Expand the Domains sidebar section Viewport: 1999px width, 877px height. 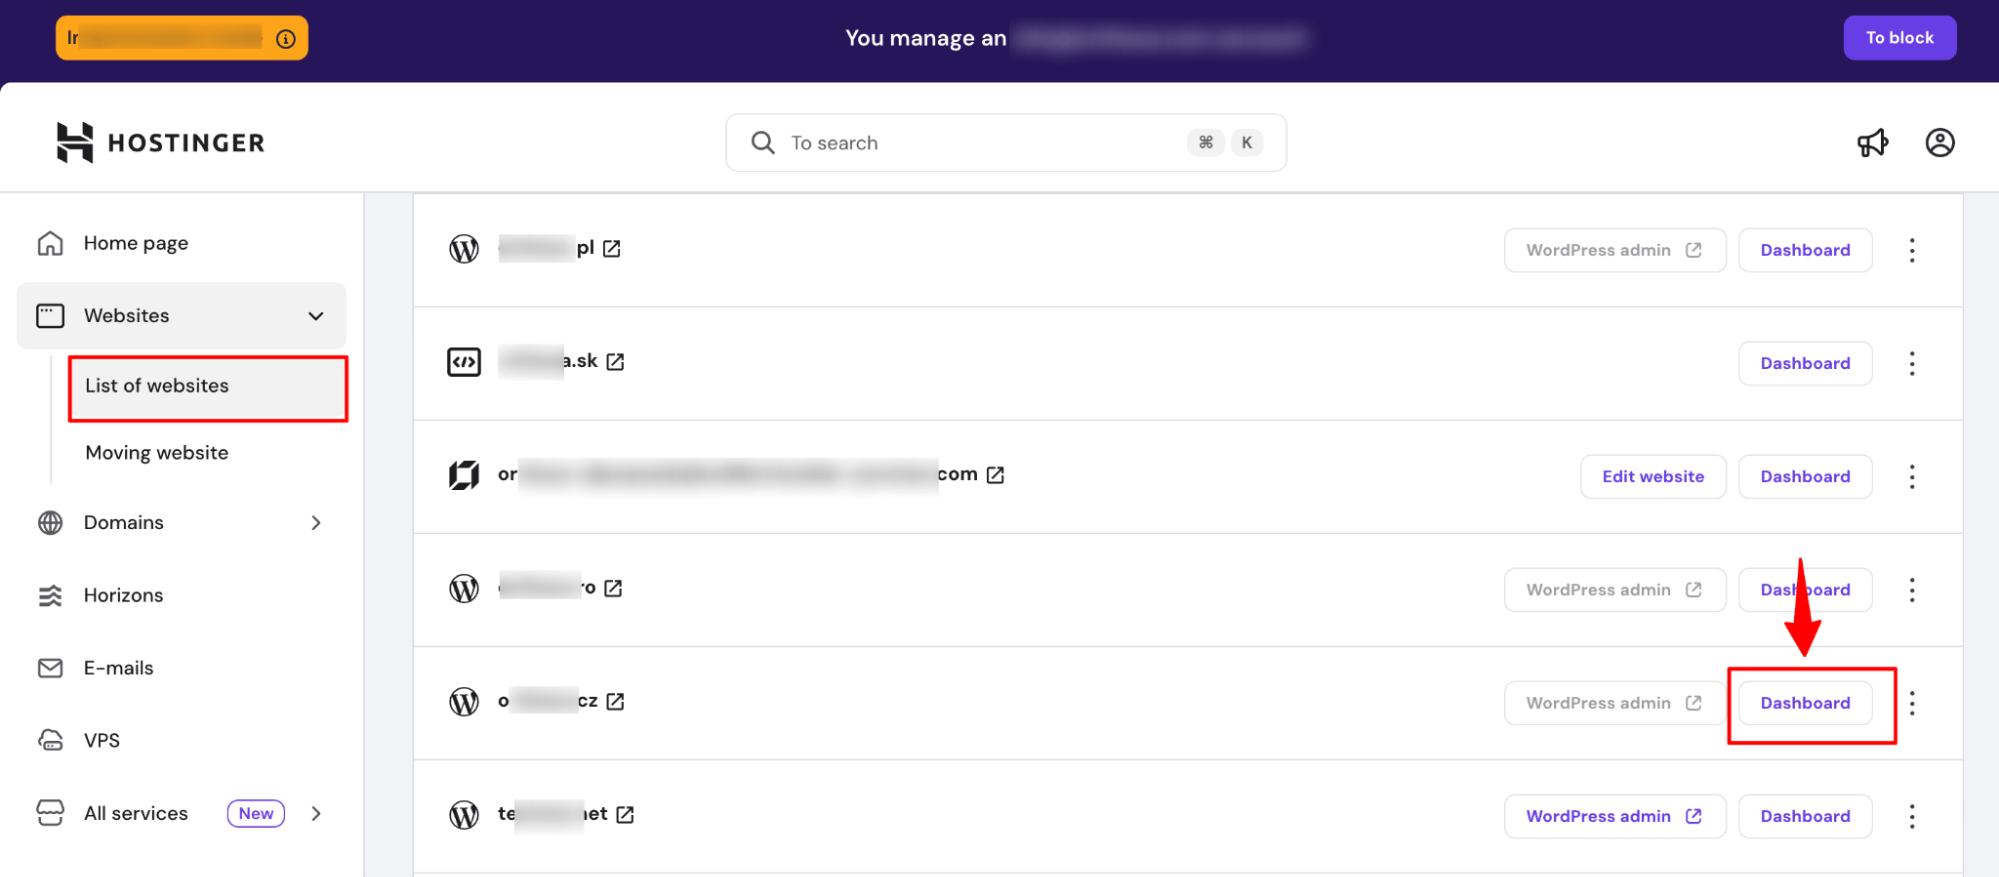(315, 522)
